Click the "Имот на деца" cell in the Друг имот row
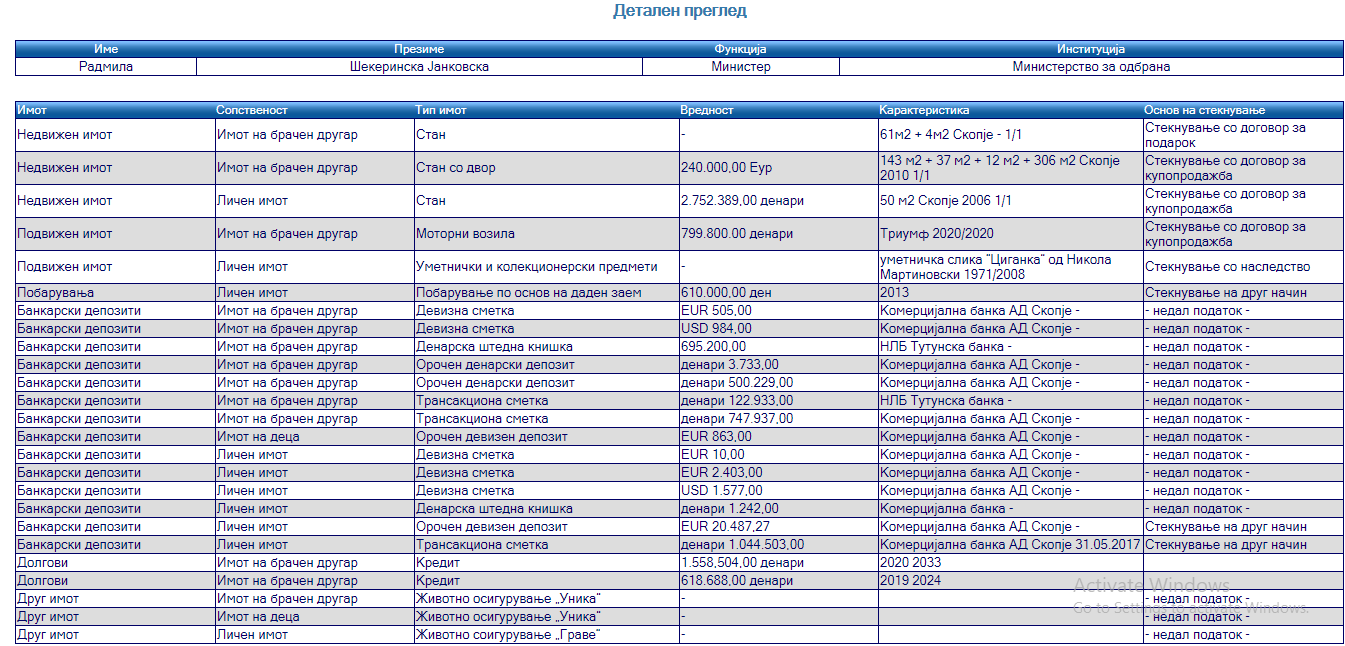Screen dimensions: 1345x646 coord(315,617)
